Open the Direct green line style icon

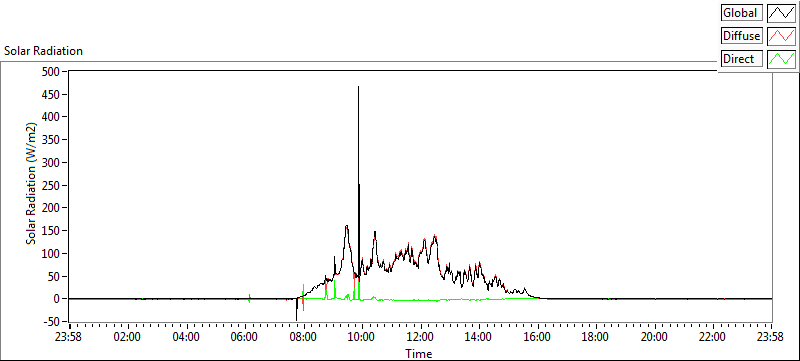pyautogui.click(x=782, y=59)
